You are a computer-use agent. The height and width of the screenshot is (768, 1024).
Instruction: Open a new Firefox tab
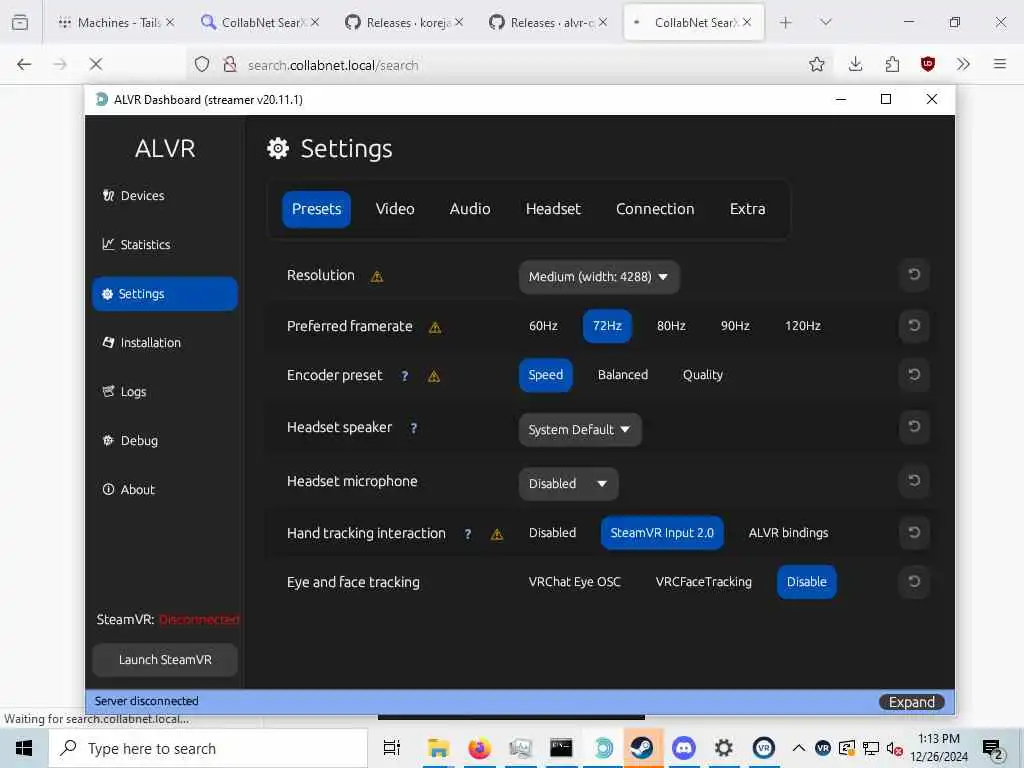786,22
